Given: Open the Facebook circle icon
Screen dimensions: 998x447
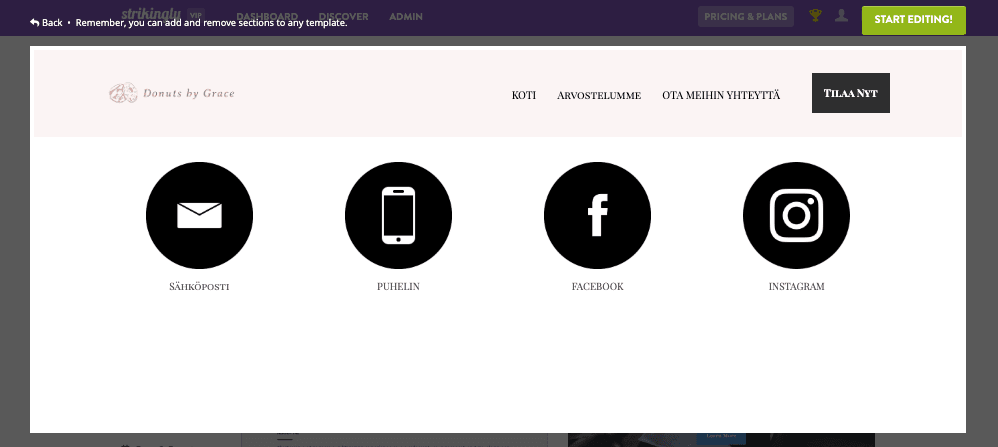Looking at the screenshot, I should 598,215.
